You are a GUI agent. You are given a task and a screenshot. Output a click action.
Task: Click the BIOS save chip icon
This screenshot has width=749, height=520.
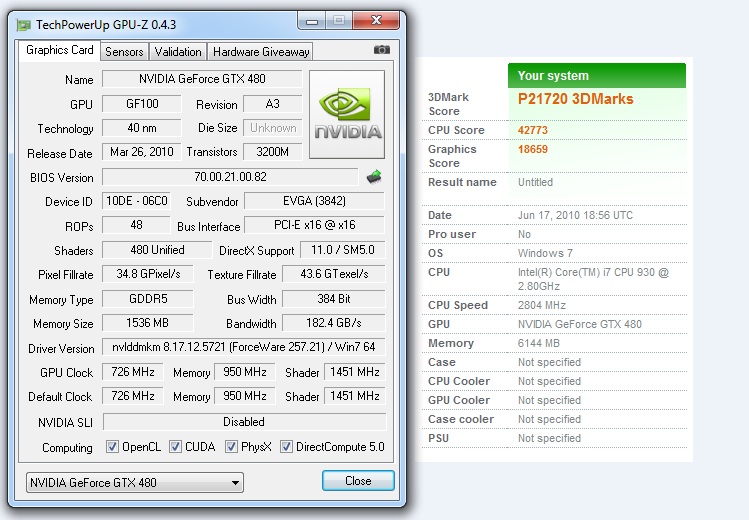point(374,177)
